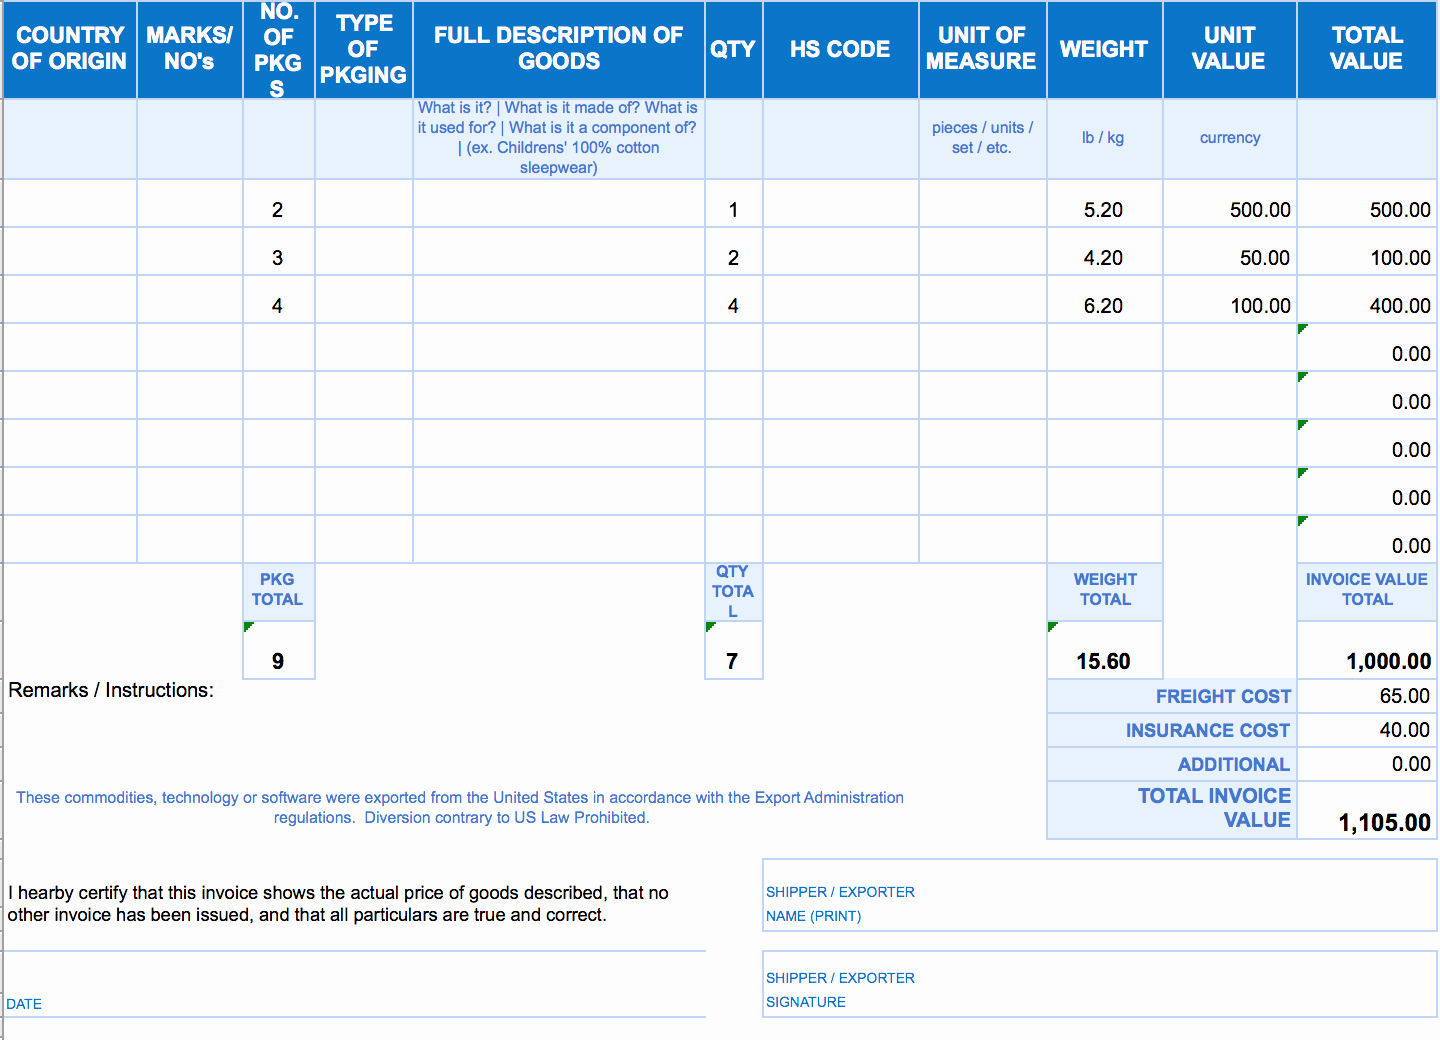The height and width of the screenshot is (1040, 1440).
Task: Click the goods description hint text cell
Action: (559, 138)
